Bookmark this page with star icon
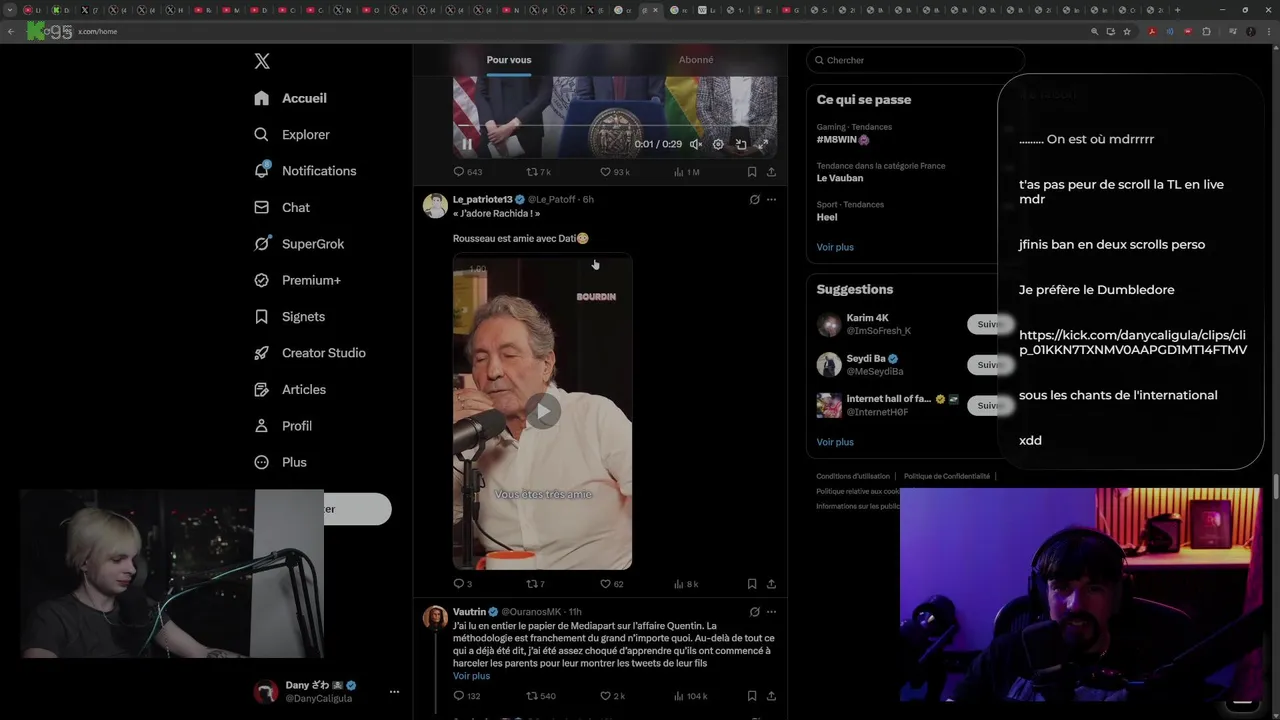 [1127, 31]
